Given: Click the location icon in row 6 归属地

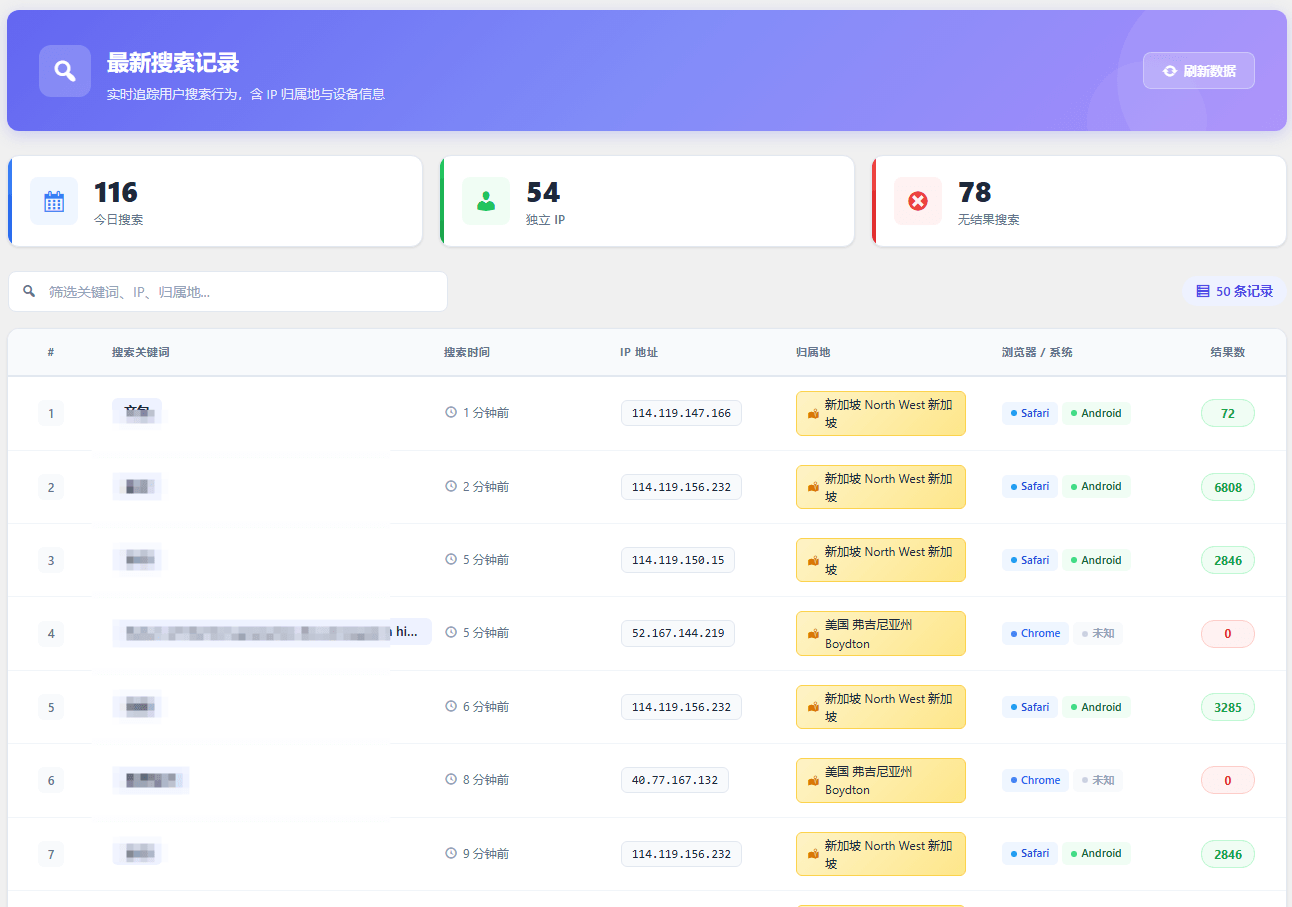Looking at the screenshot, I should [813, 780].
